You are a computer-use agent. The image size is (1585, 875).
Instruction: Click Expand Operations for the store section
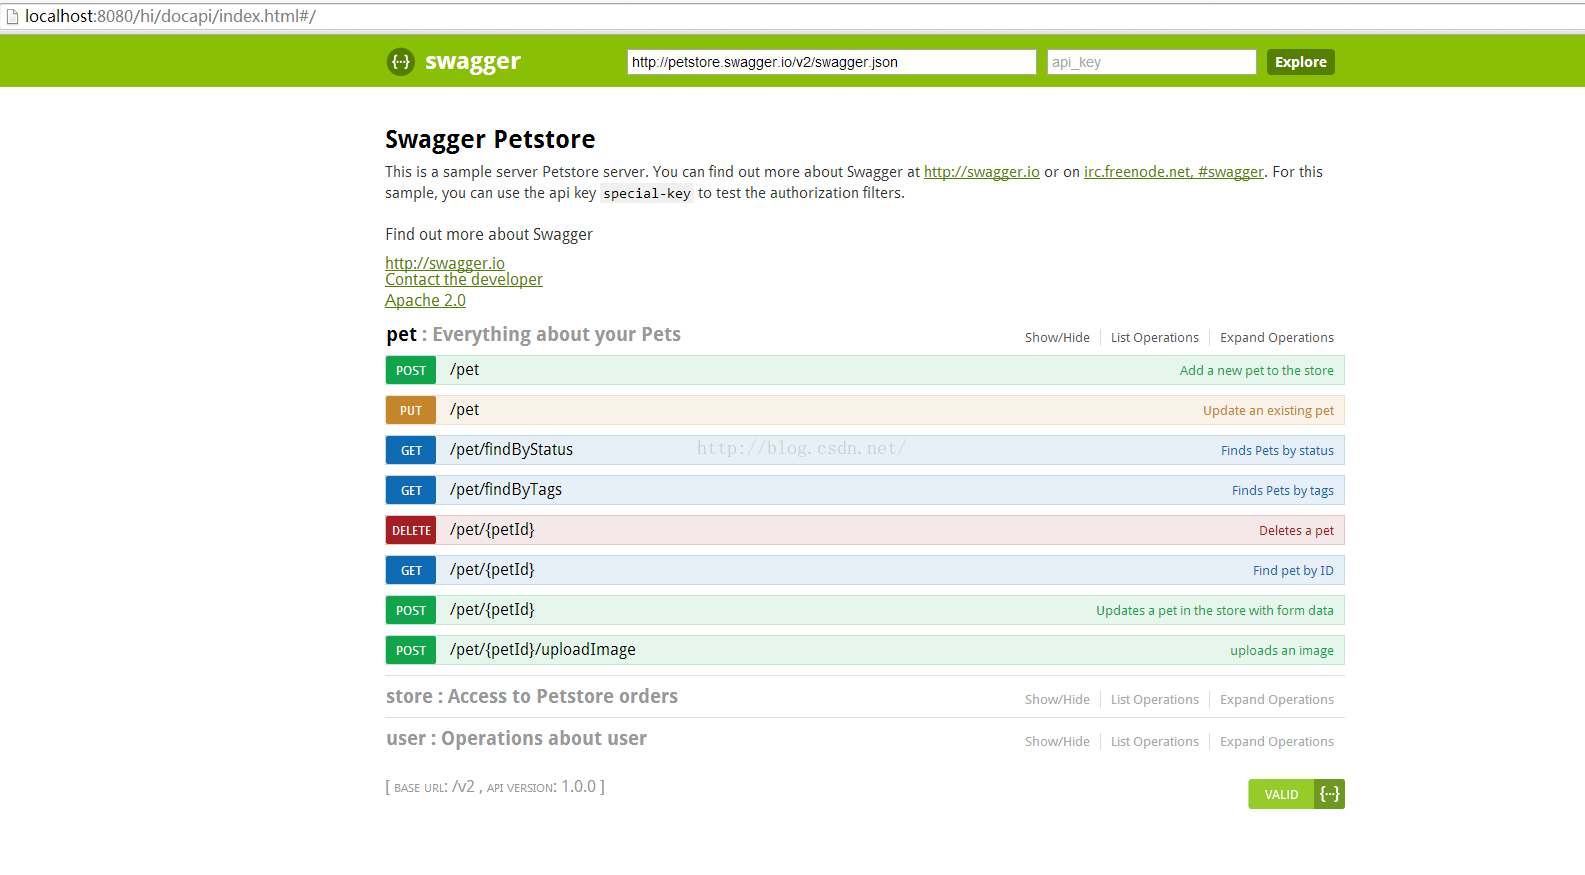pyautogui.click(x=1277, y=700)
